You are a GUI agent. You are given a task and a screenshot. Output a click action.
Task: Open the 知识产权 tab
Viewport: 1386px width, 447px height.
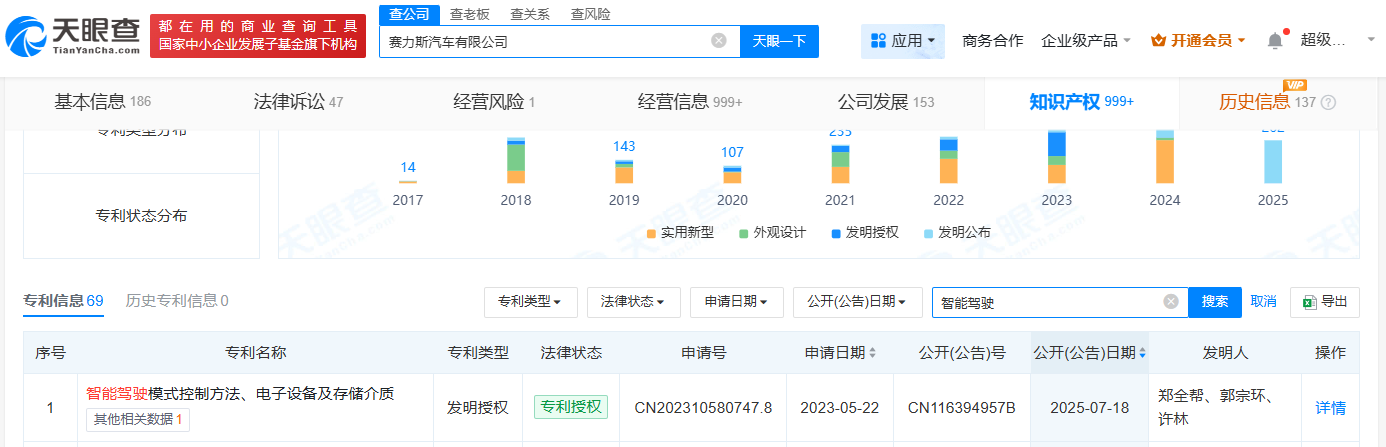pyautogui.click(x=1082, y=102)
